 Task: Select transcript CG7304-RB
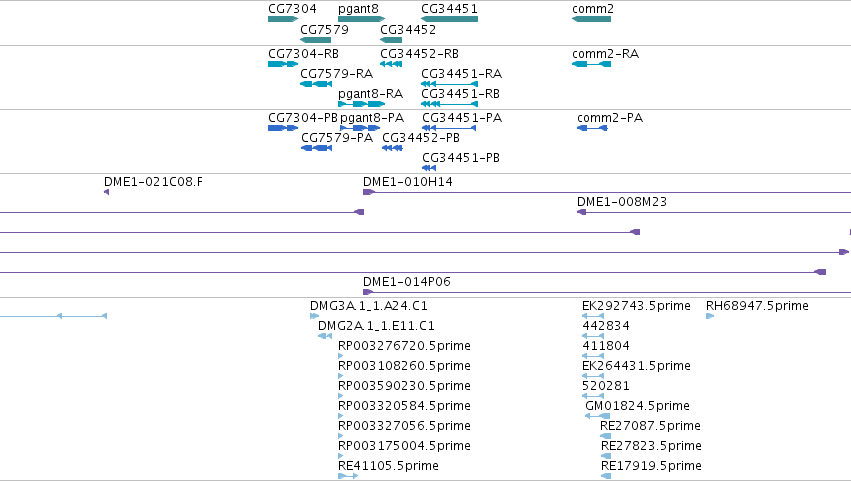[x=283, y=64]
